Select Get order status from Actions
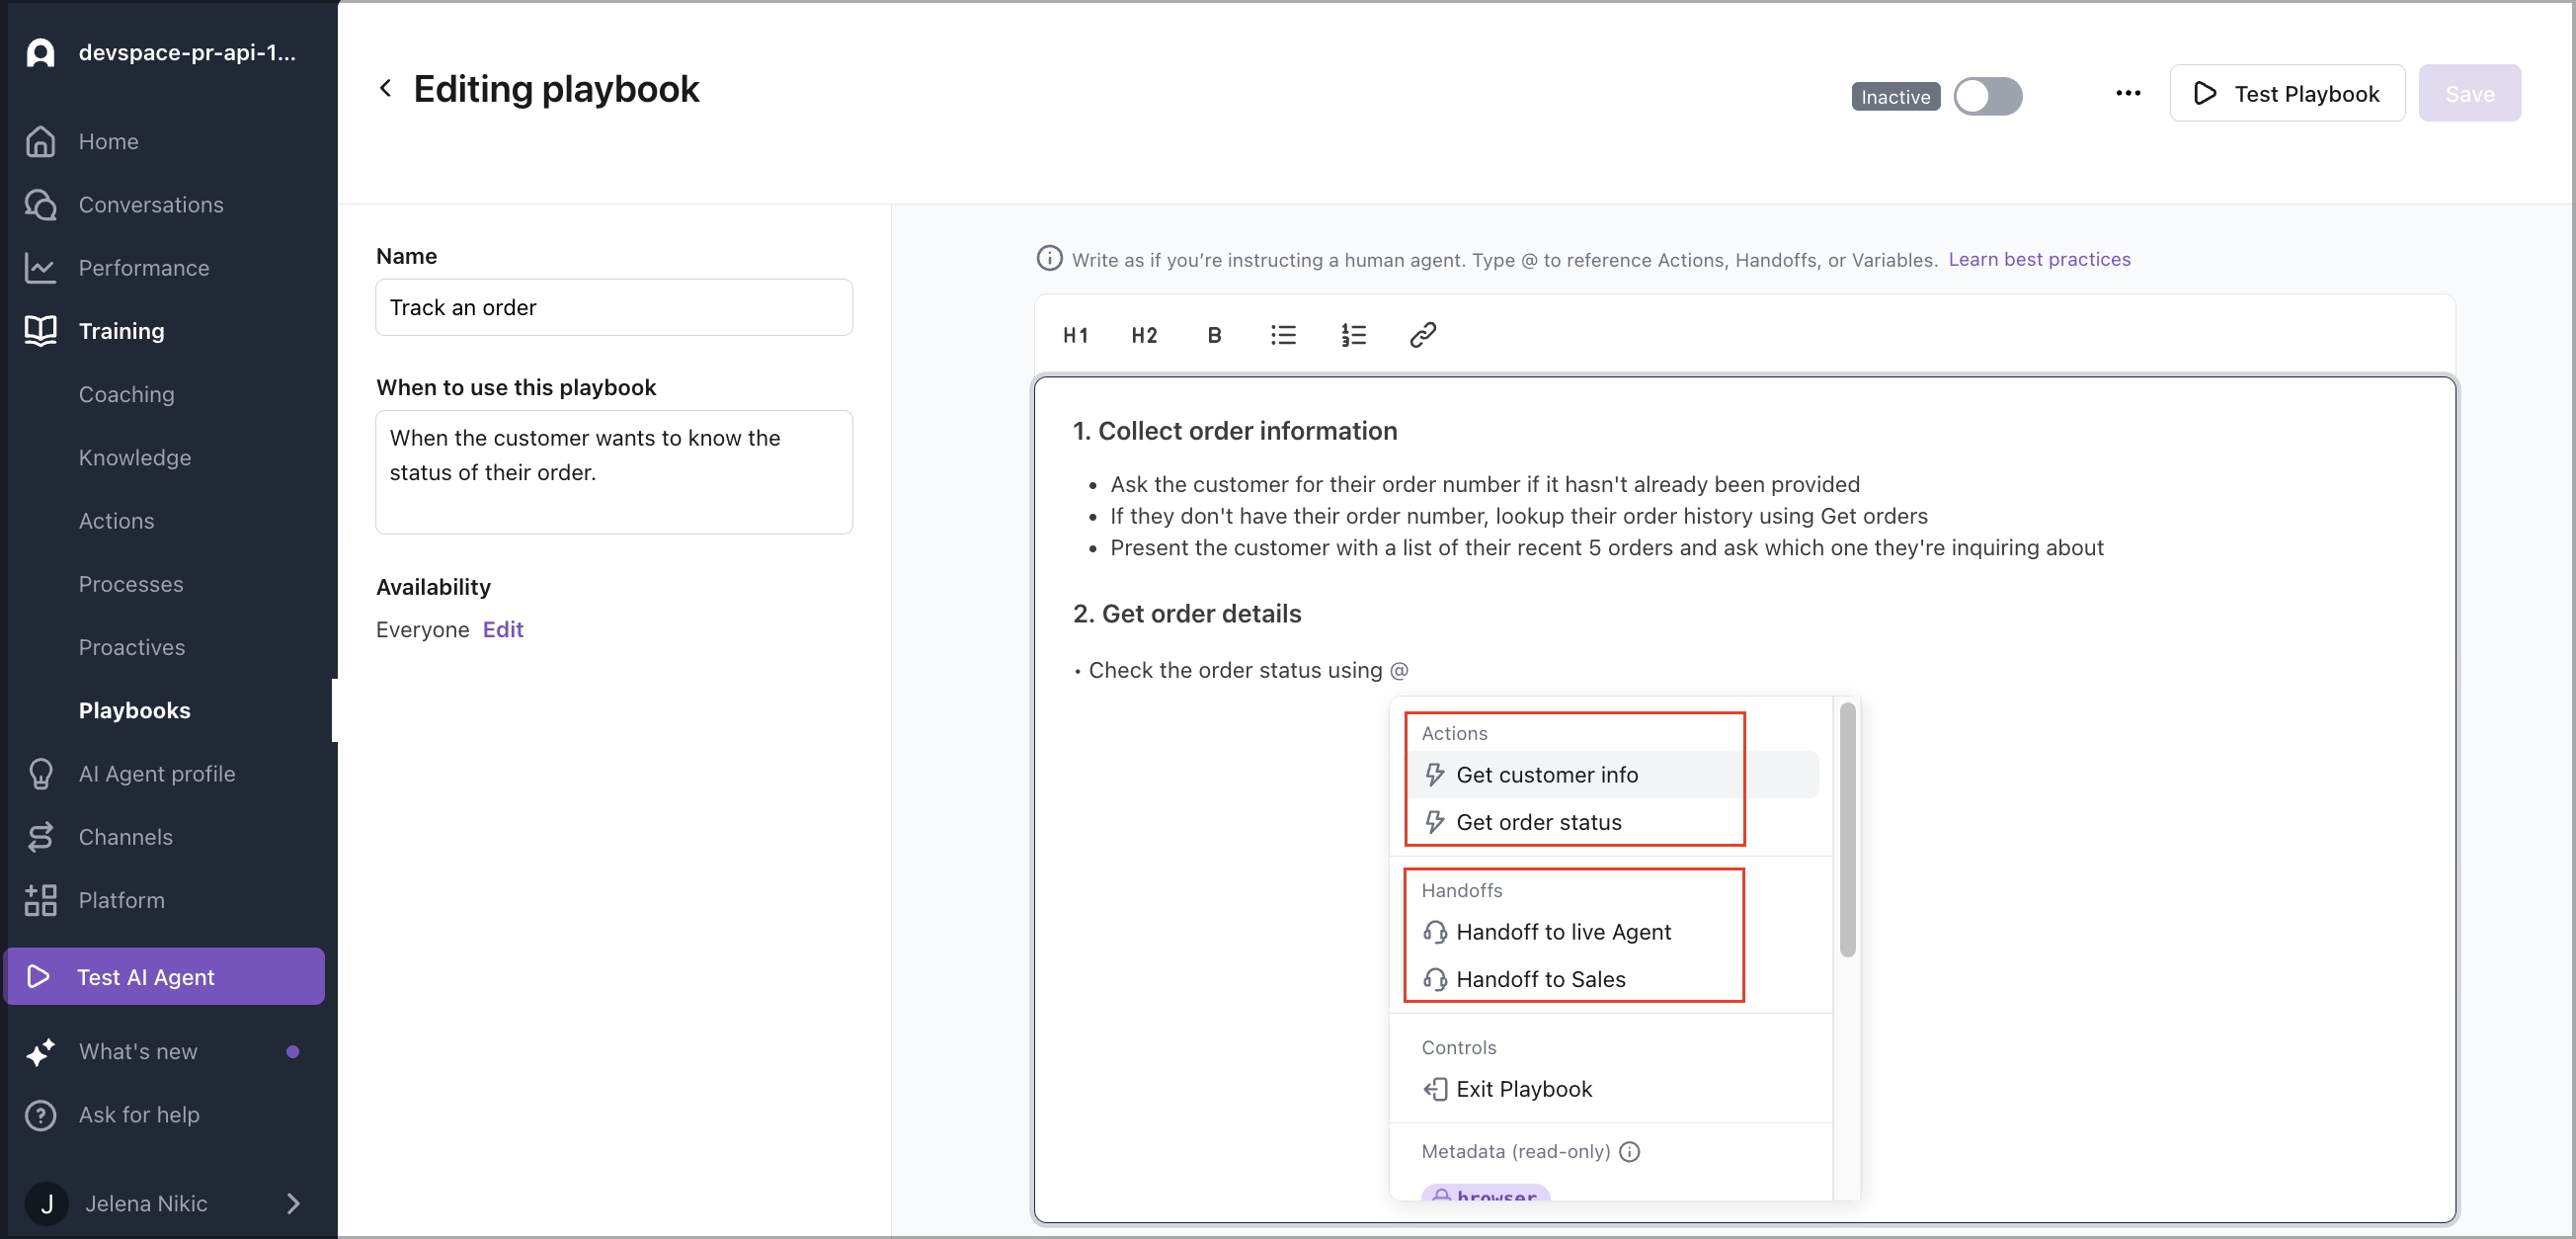2576x1239 pixels. pos(1538,822)
